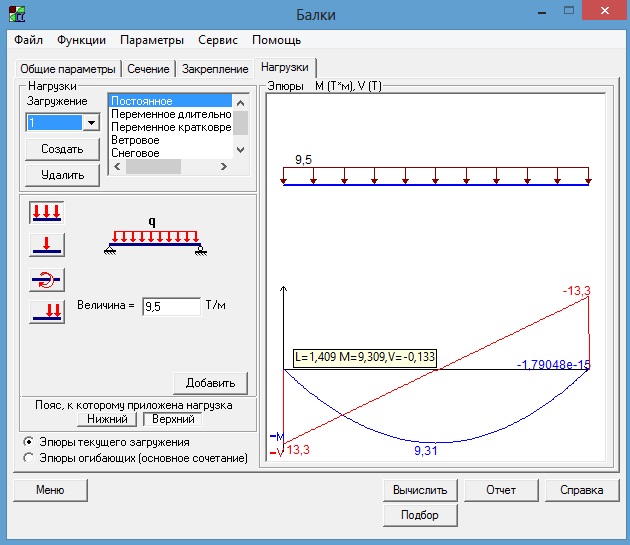Click the Добавить button

211,383
